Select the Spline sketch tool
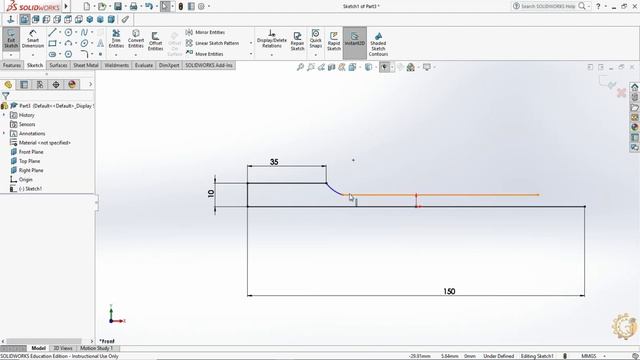 (x=84, y=32)
